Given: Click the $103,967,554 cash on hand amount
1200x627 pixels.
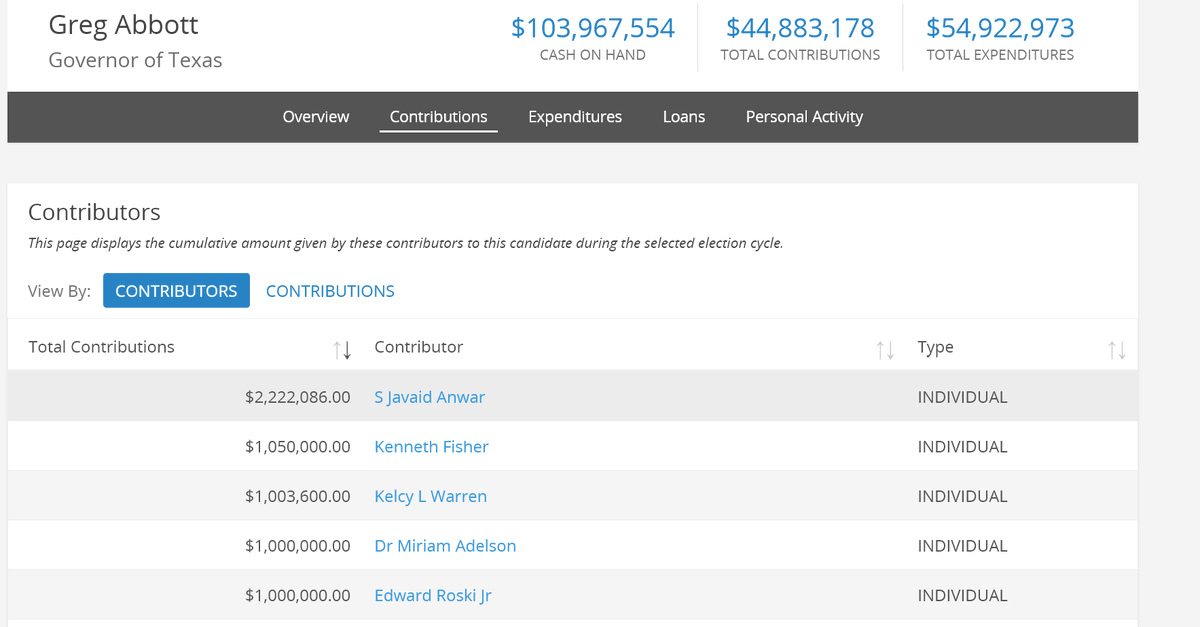Looking at the screenshot, I should pos(593,28).
